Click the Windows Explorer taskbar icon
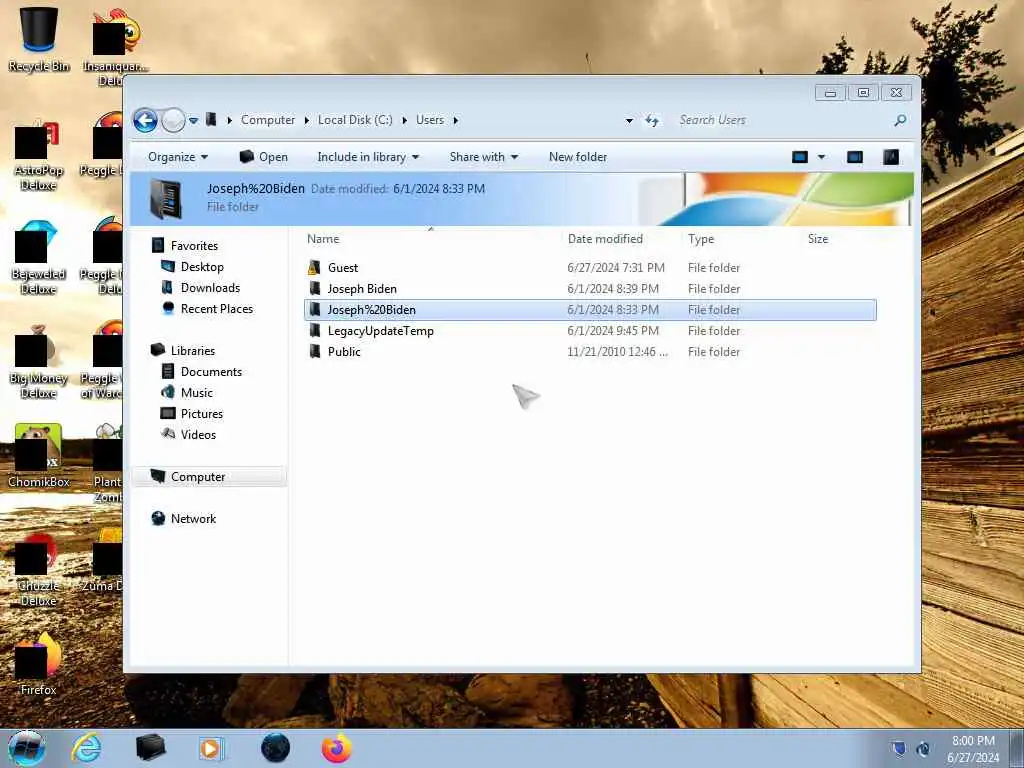Viewport: 1024px width, 768px height. pos(150,748)
